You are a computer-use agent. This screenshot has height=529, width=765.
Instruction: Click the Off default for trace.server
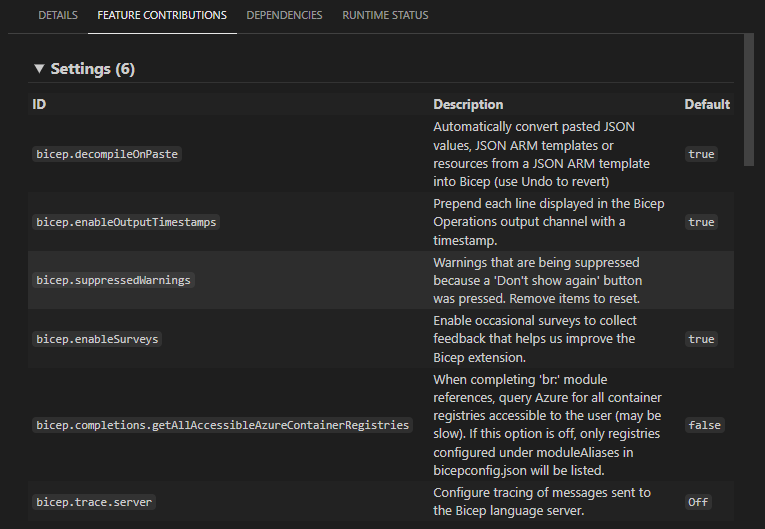click(x=698, y=501)
